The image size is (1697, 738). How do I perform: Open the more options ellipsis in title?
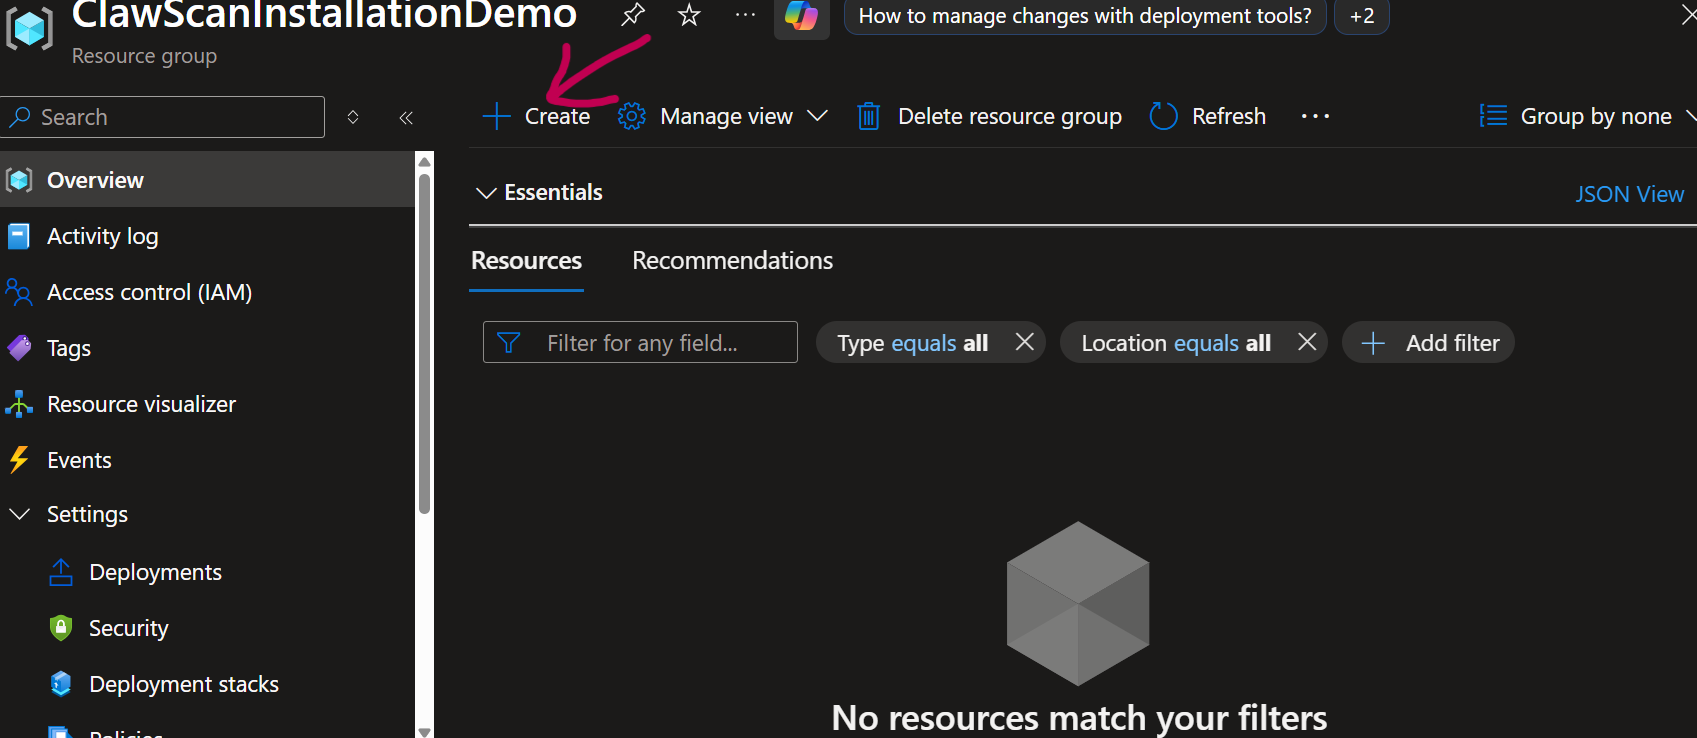(745, 15)
